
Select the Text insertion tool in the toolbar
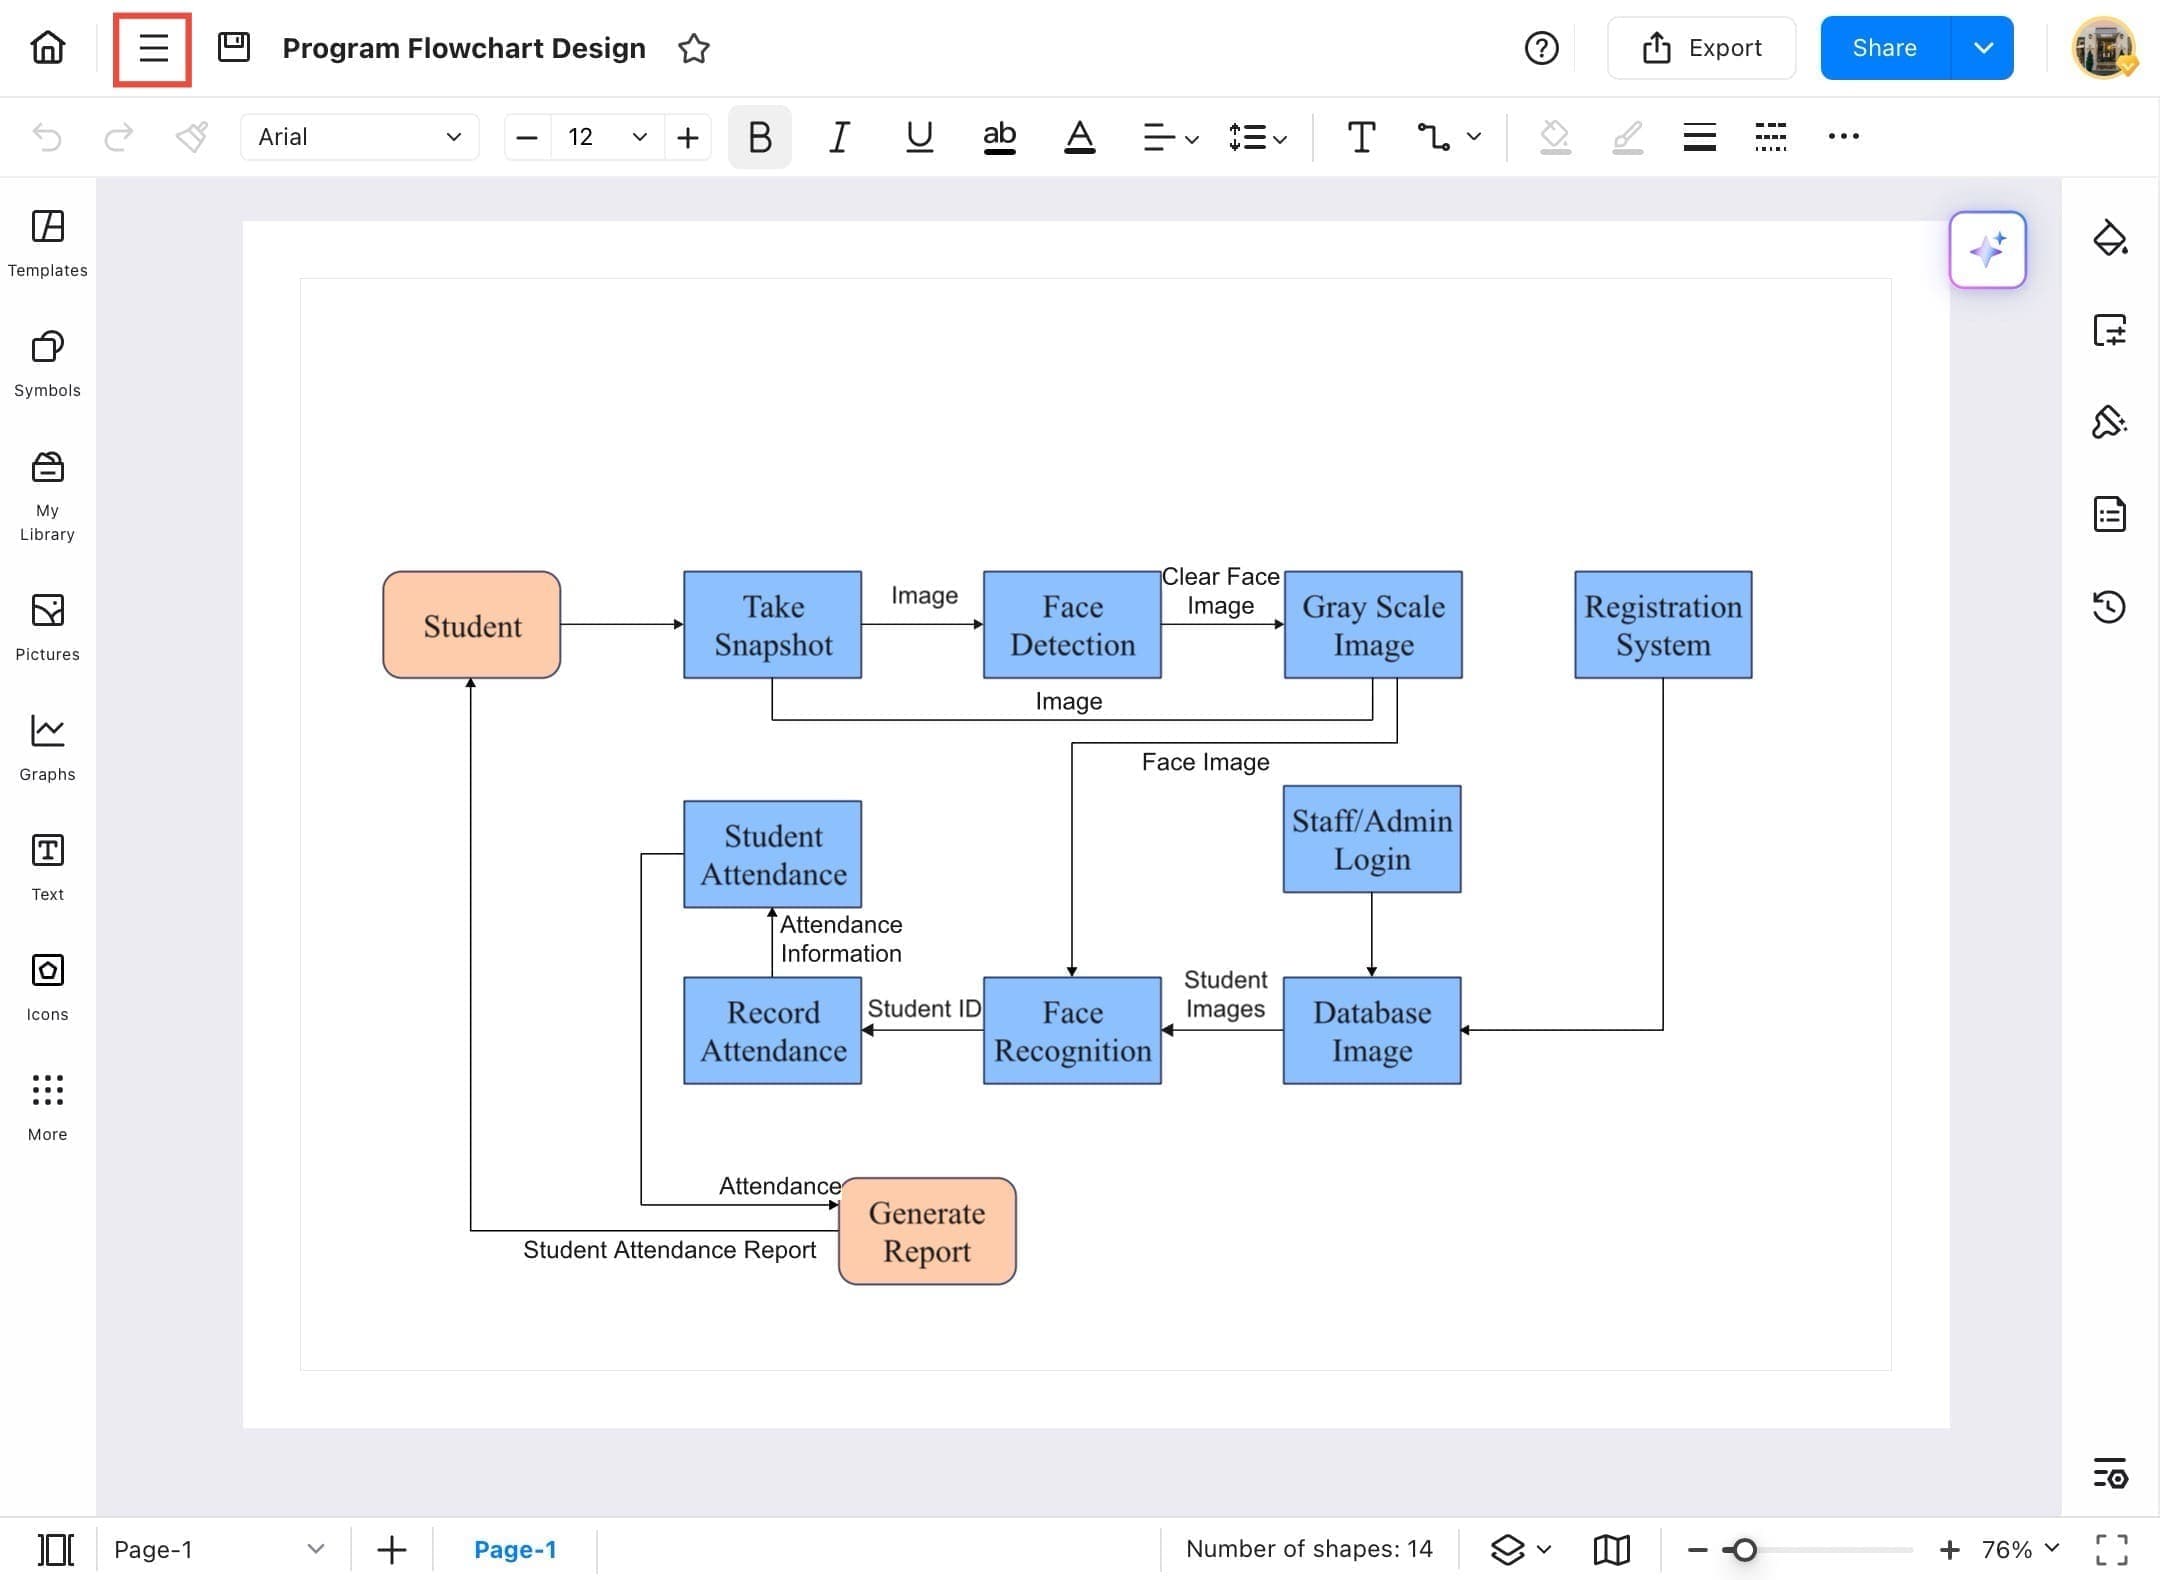click(1360, 137)
